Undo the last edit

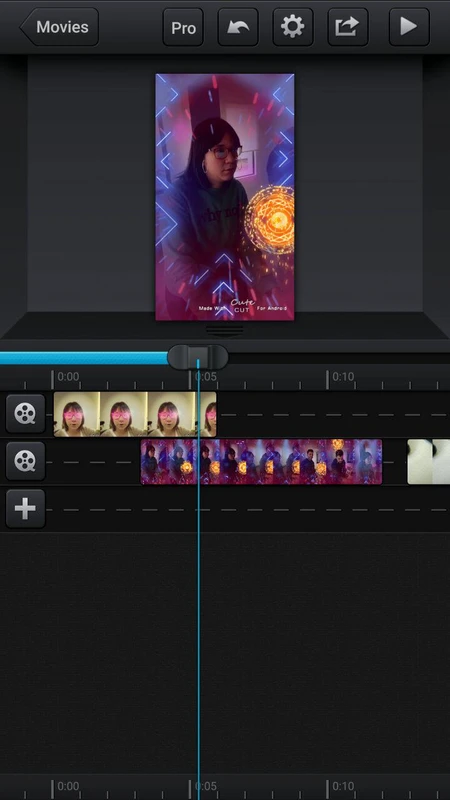tap(238, 27)
